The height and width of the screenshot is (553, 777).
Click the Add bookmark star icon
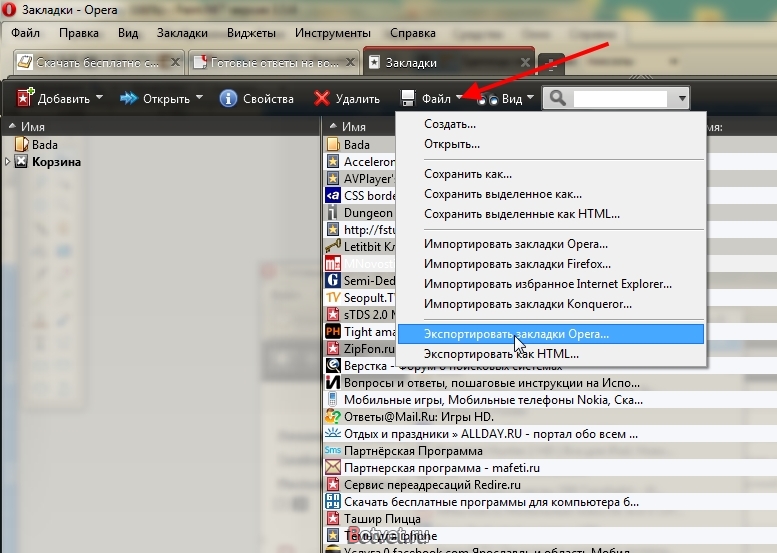(x=25, y=98)
